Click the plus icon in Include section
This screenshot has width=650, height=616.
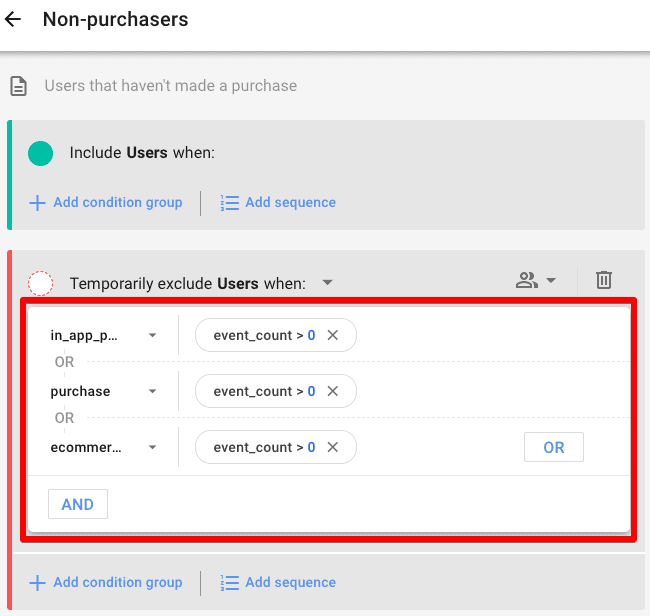point(37,203)
